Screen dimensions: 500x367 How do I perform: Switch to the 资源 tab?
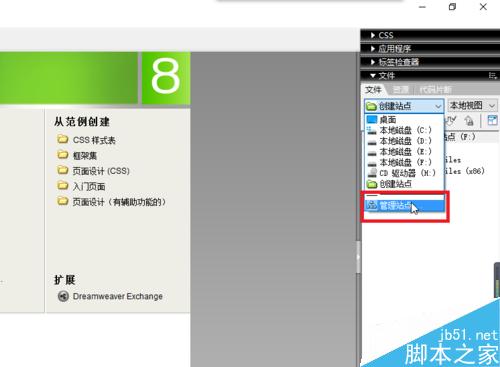400,89
